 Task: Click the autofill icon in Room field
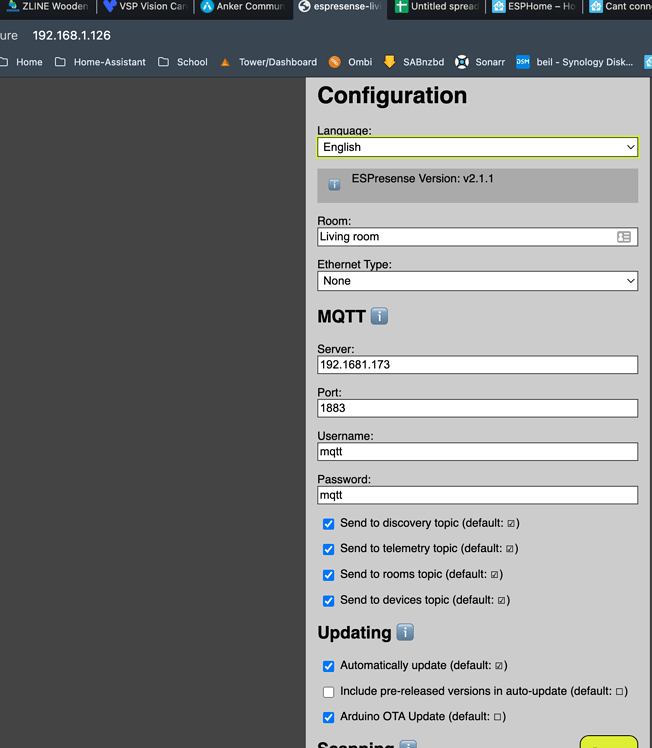point(624,237)
